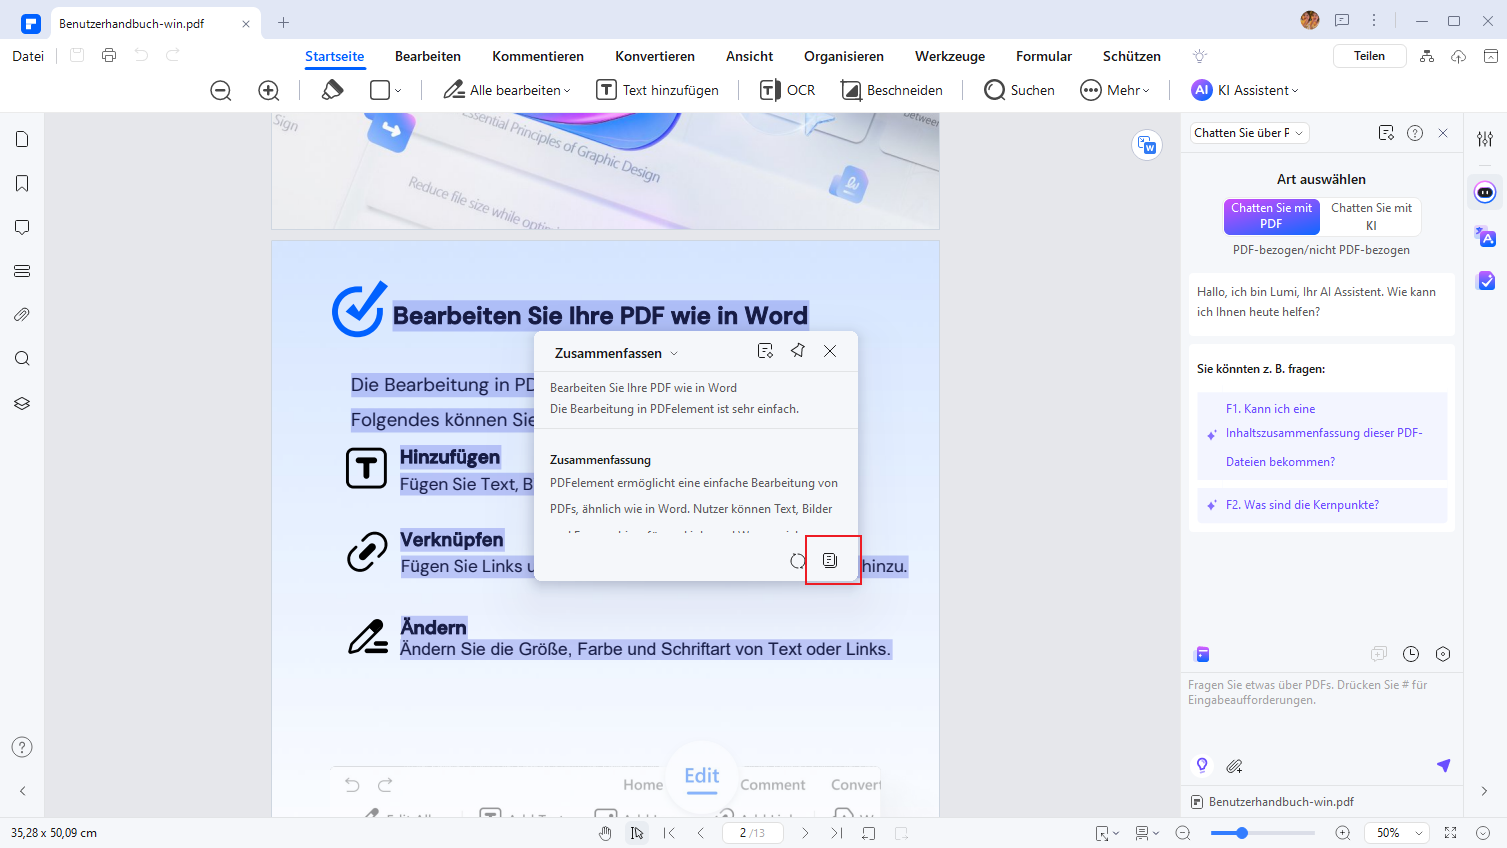
Task: Open the properties sliders icon in right sidebar
Action: point(1485,139)
